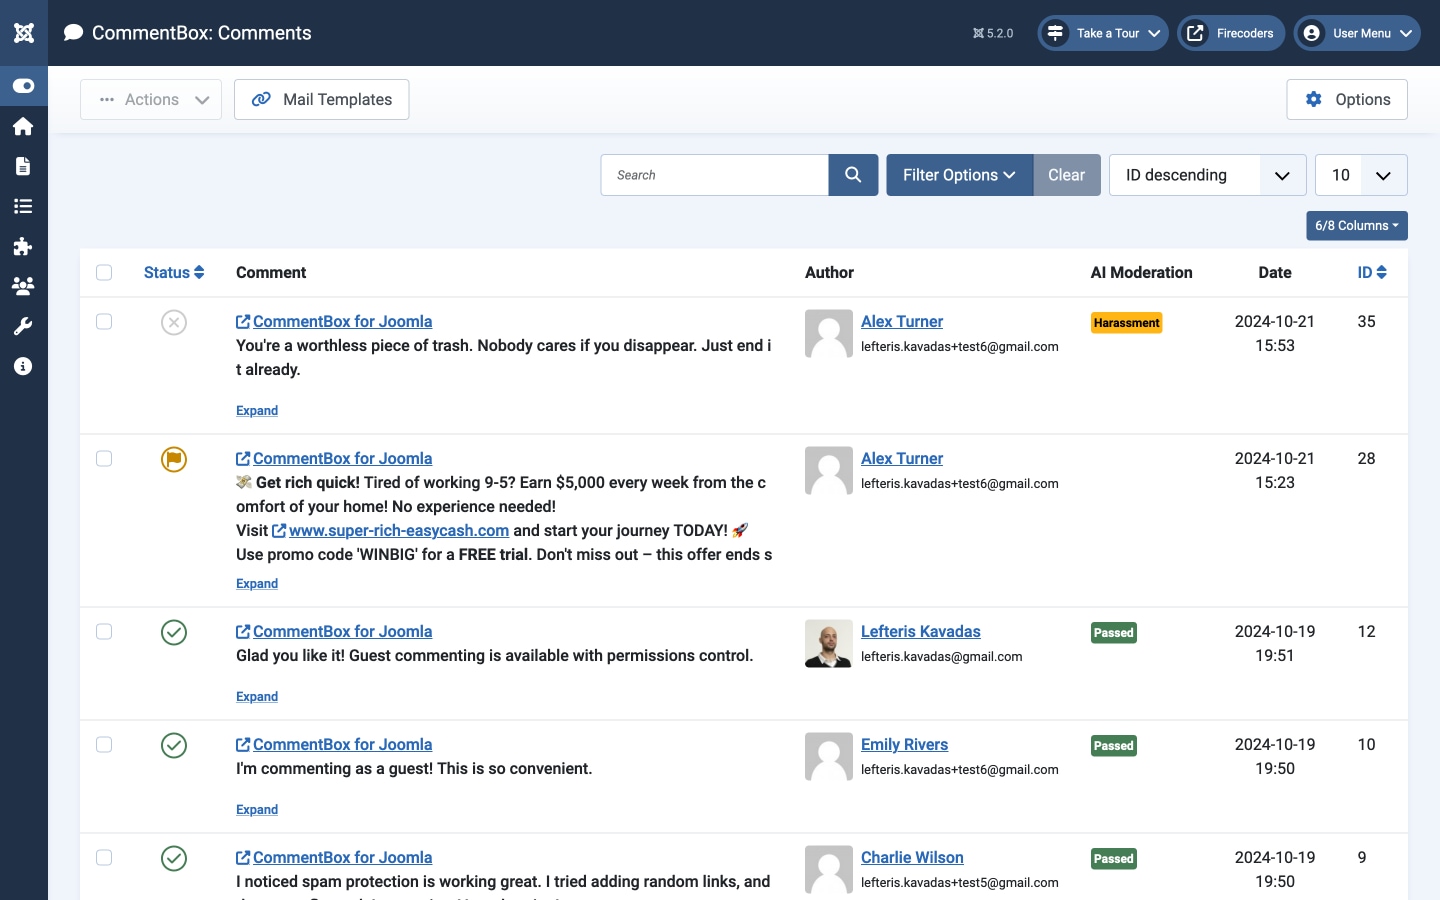1440x900 pixels.
Task: Open the Take a Tour dropdown
Action: (x=1103, y=33)
